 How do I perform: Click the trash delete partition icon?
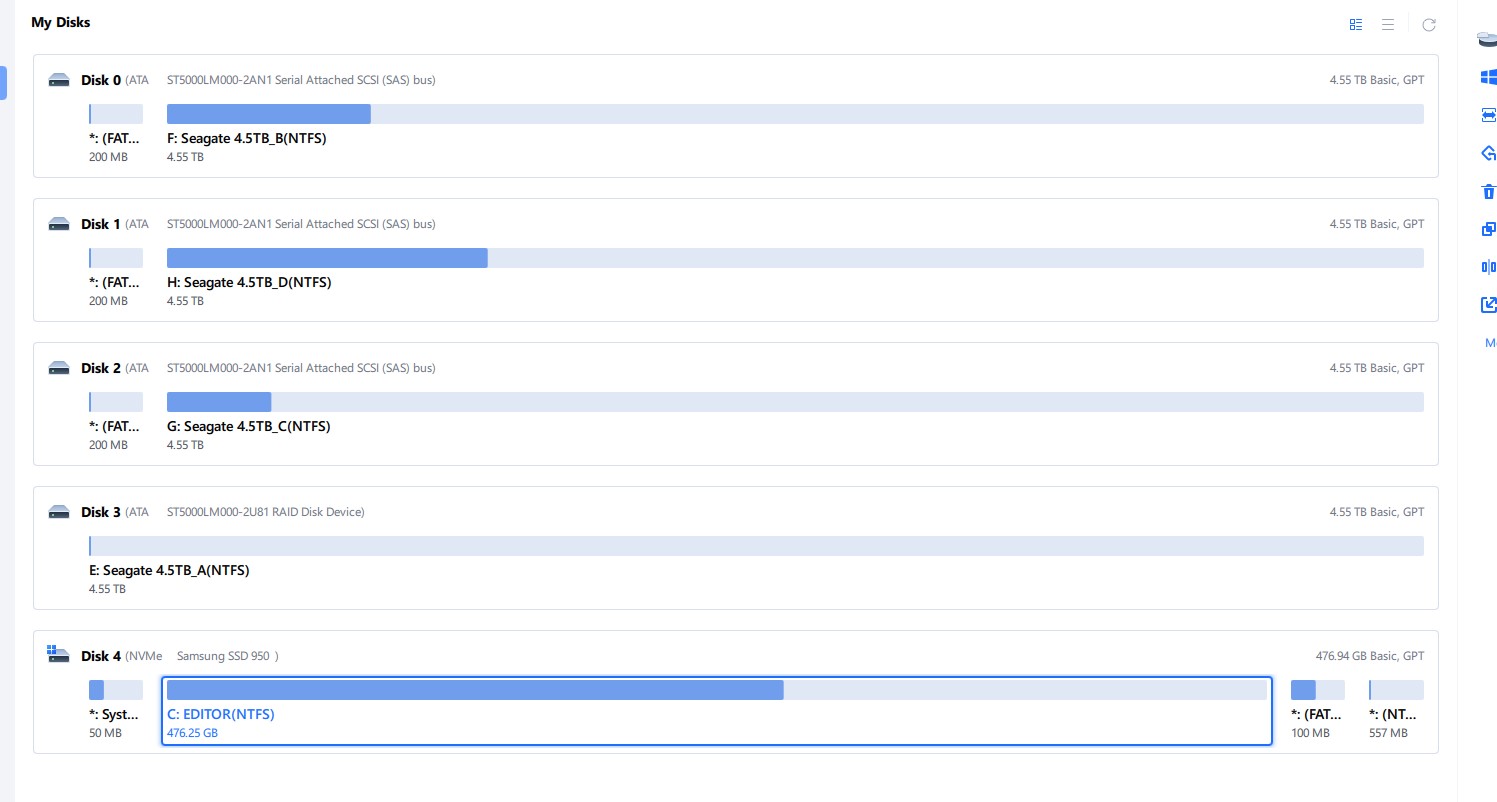point(1488,191)
